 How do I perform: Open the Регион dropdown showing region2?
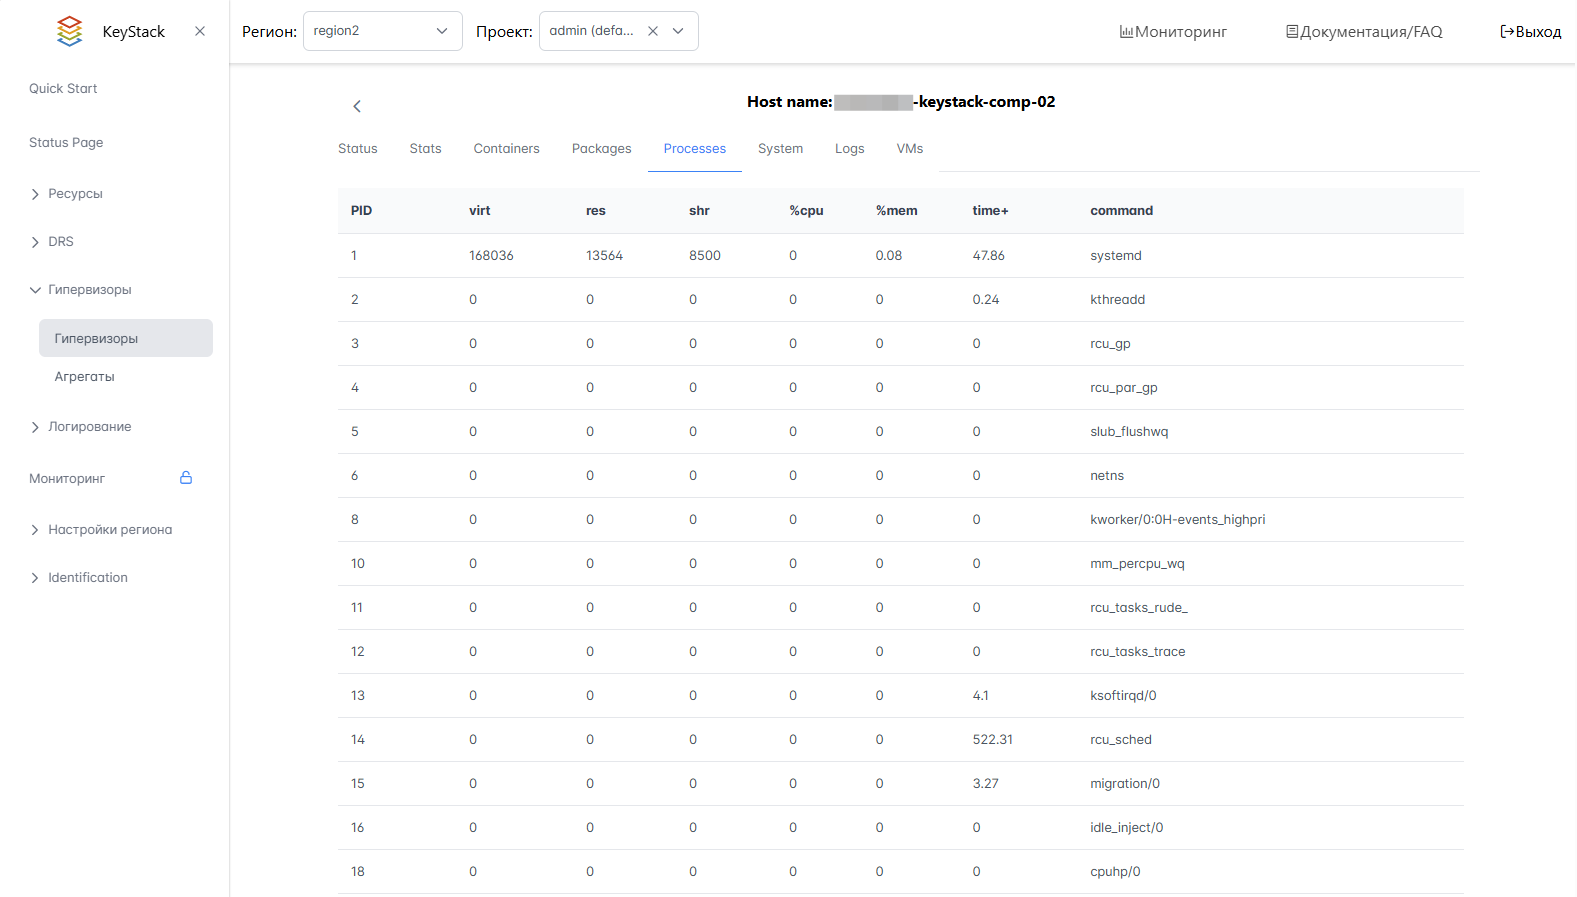pyautogui.click(x=382, y=31)
